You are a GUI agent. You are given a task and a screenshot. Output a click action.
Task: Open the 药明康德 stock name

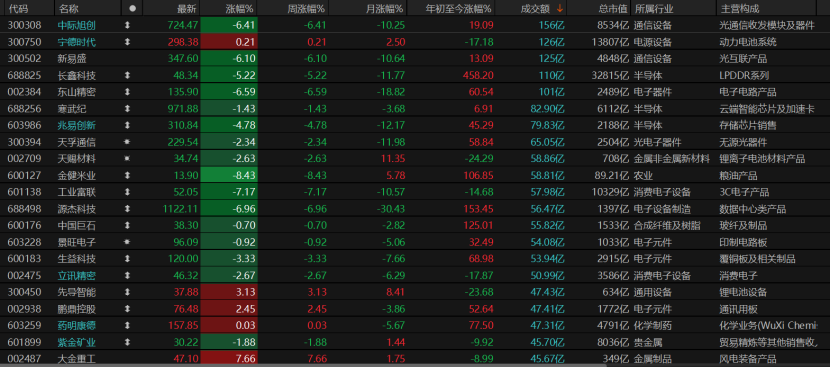(77, 326)
